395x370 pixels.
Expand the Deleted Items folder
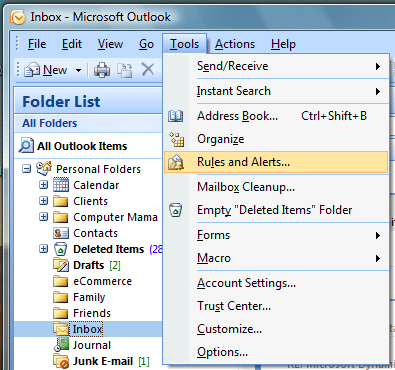44,249
